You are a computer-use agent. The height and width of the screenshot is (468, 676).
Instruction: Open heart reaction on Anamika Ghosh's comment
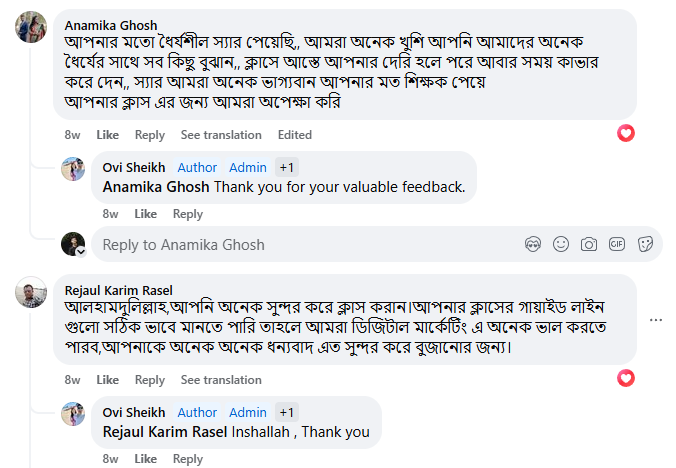(626, 133)
